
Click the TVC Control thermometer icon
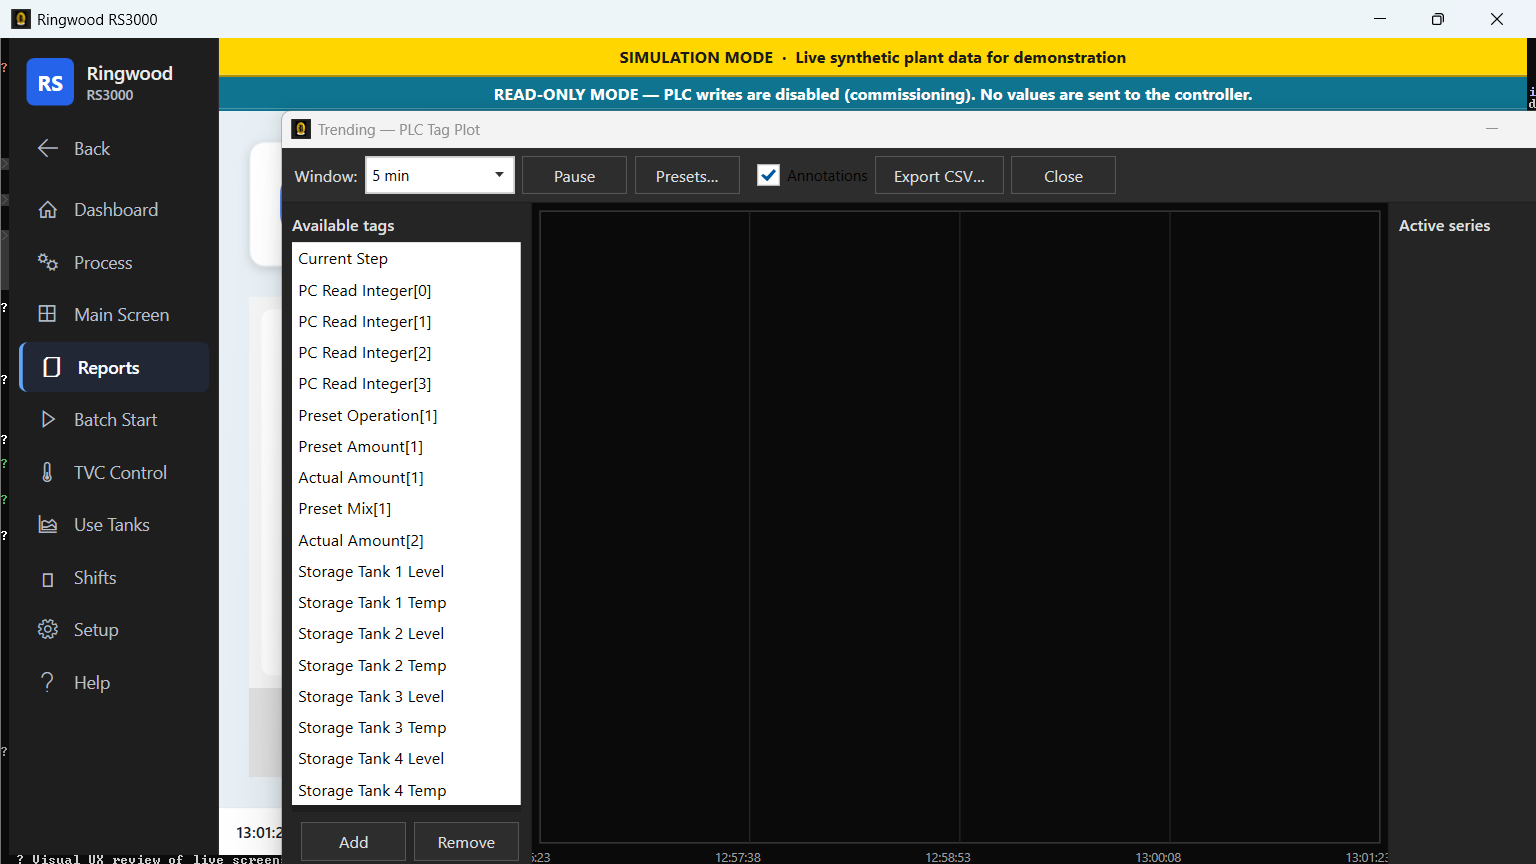47,472
